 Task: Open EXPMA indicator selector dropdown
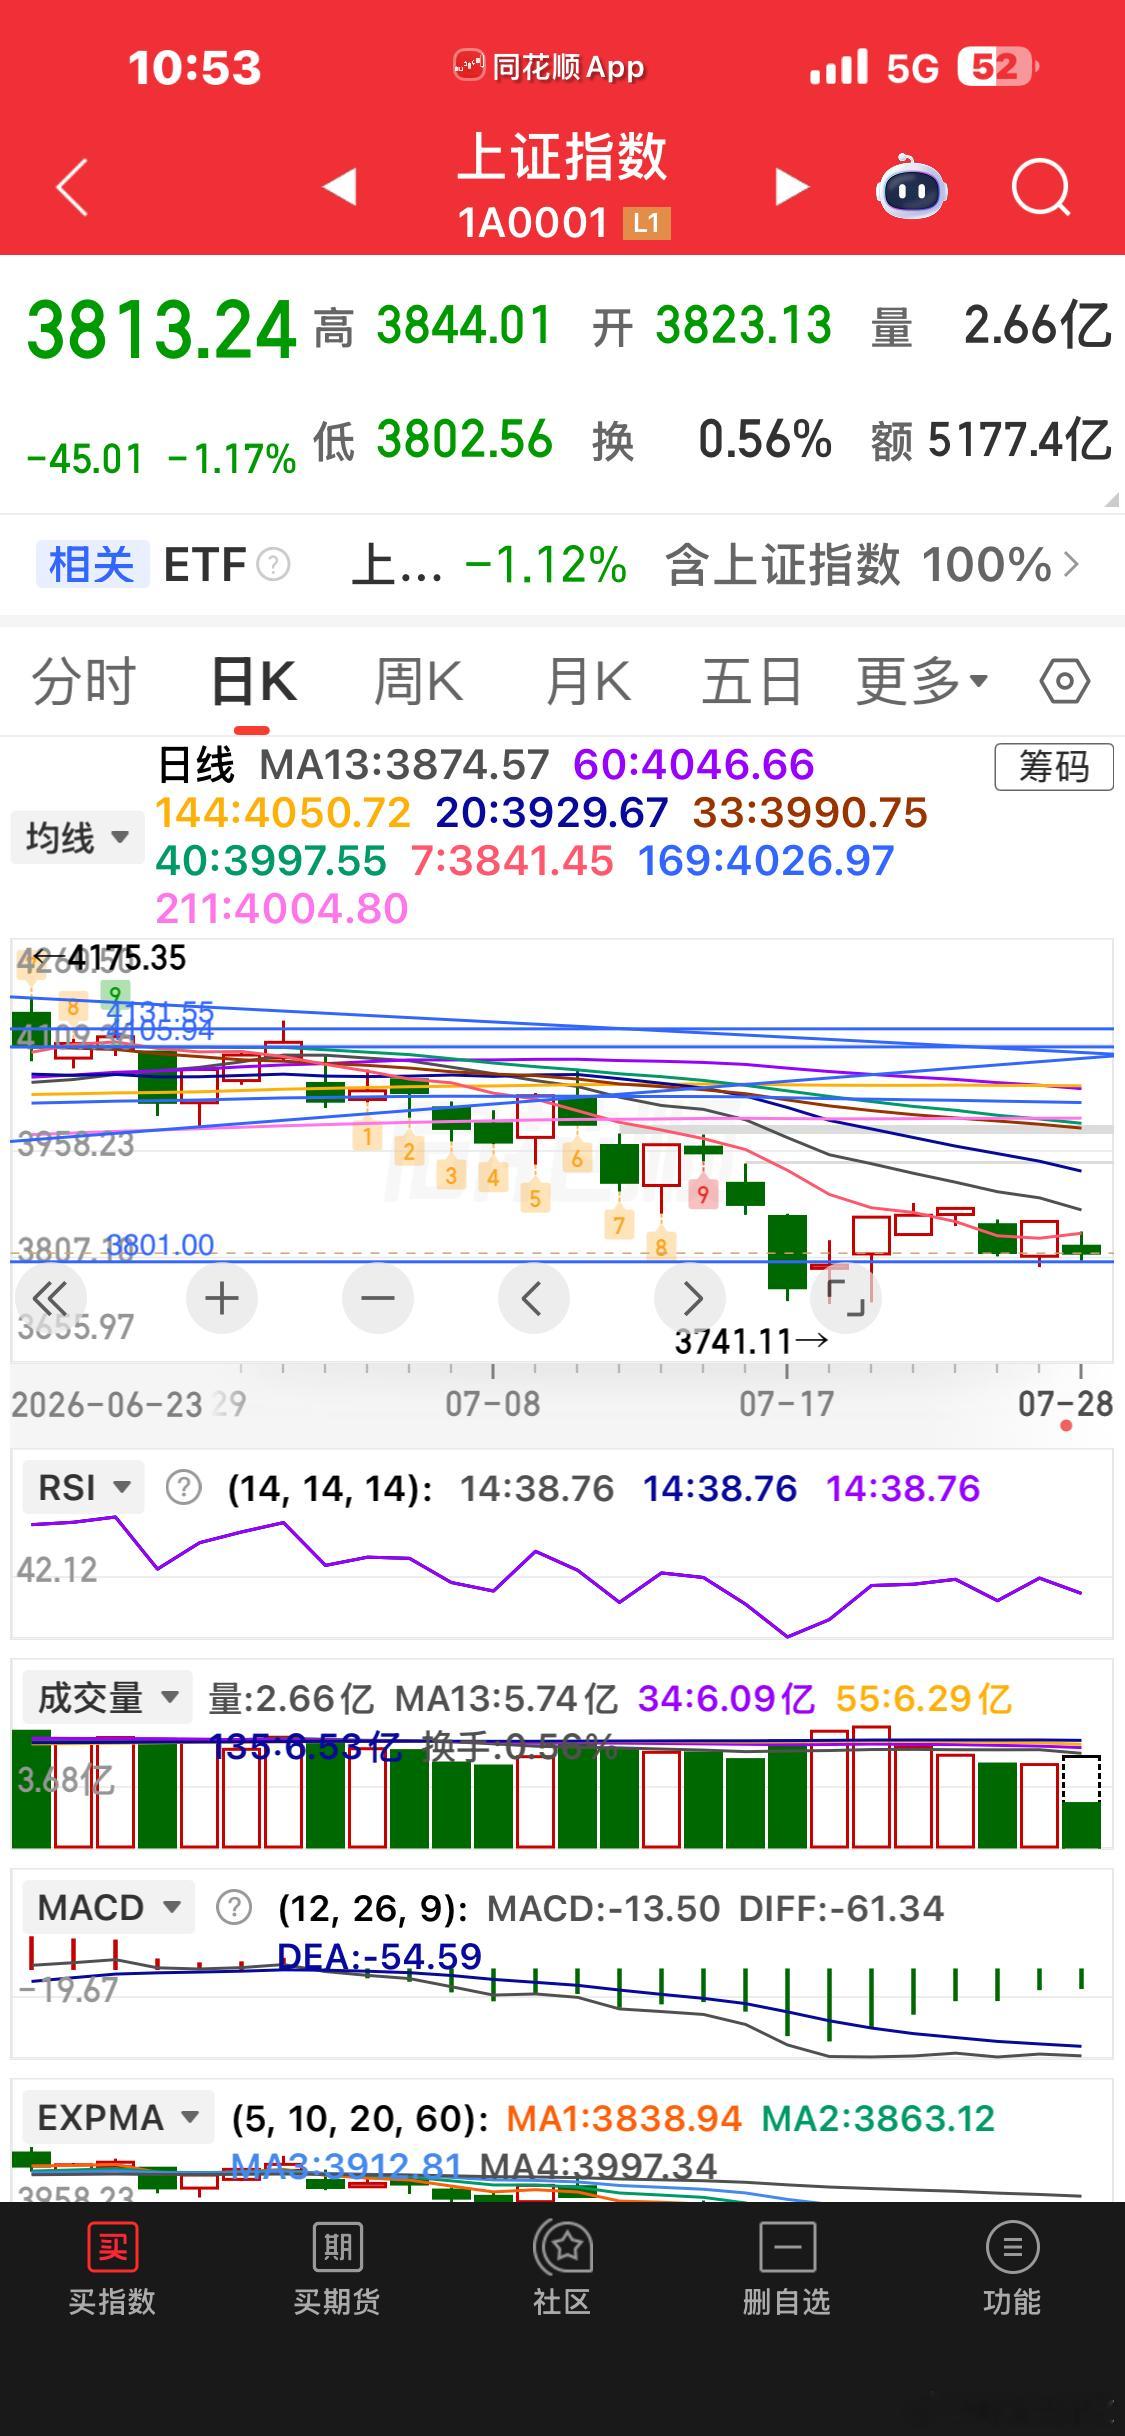pos(119,2117)
